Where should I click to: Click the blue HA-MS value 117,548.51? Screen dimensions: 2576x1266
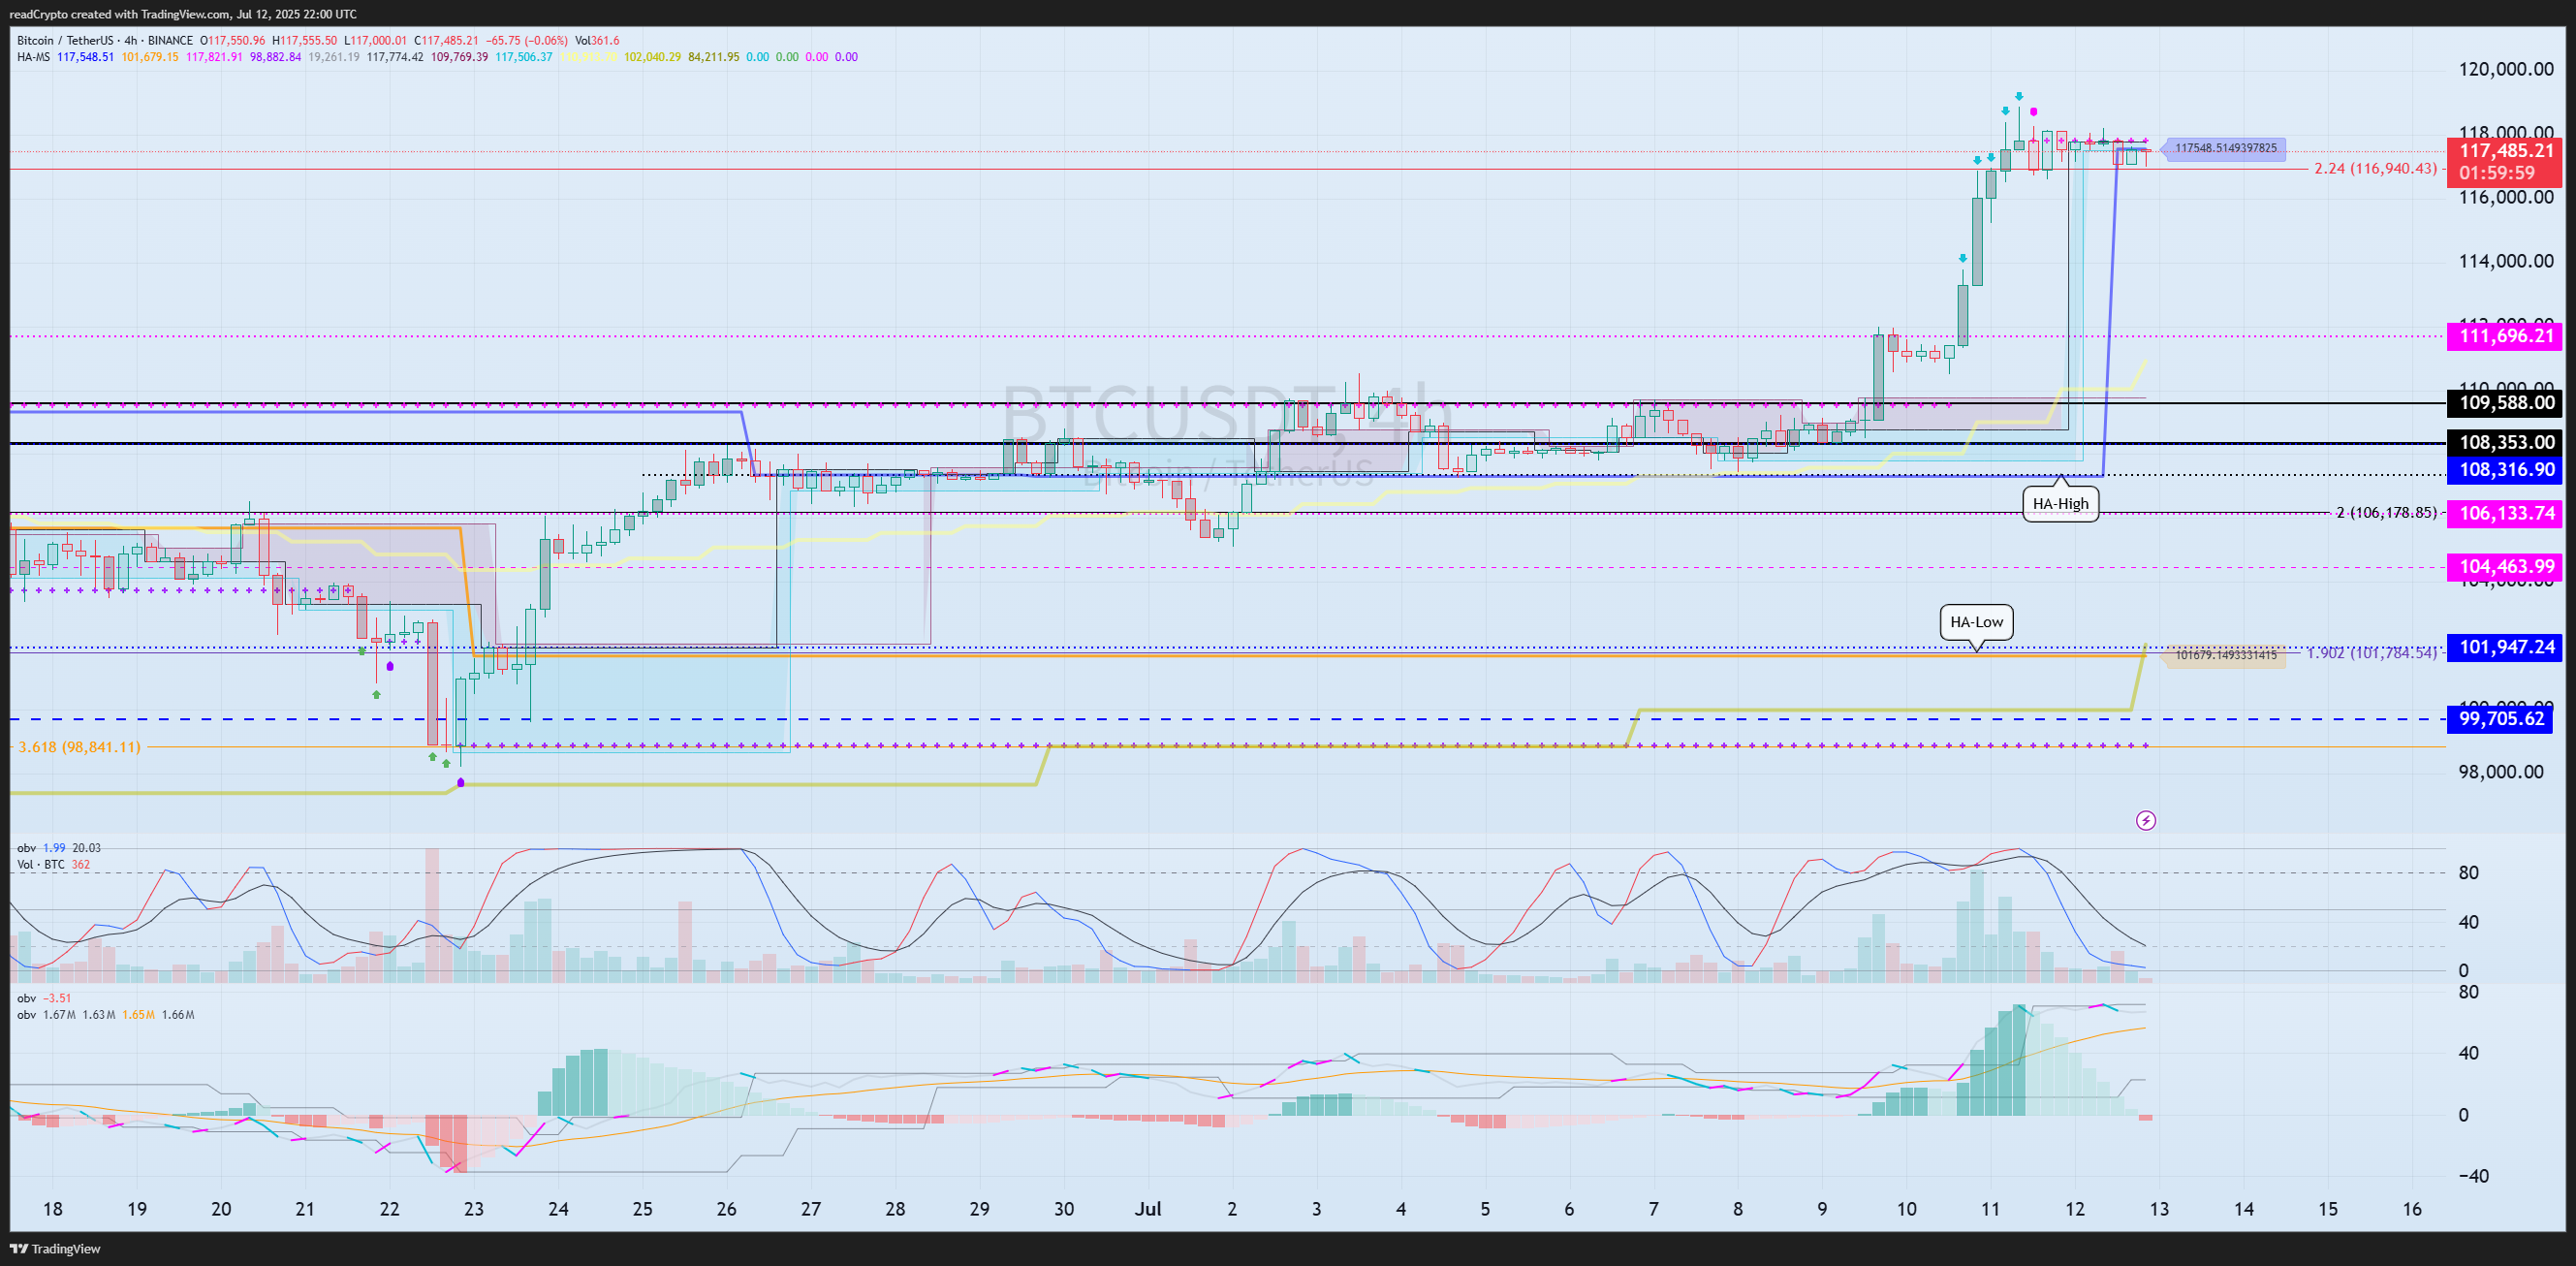coord(85,57)
